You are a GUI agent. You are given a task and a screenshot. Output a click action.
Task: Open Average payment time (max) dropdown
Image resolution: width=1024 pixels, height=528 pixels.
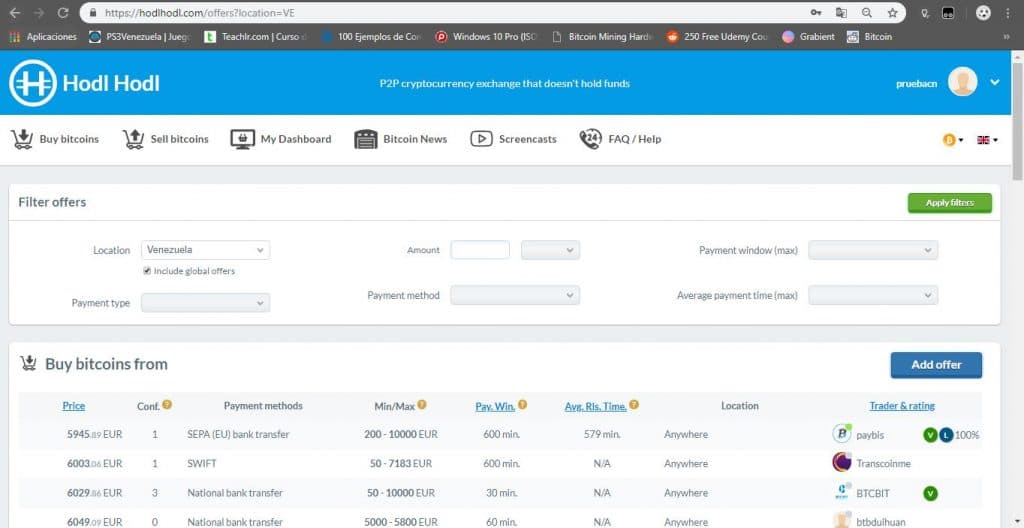[873, 295]
